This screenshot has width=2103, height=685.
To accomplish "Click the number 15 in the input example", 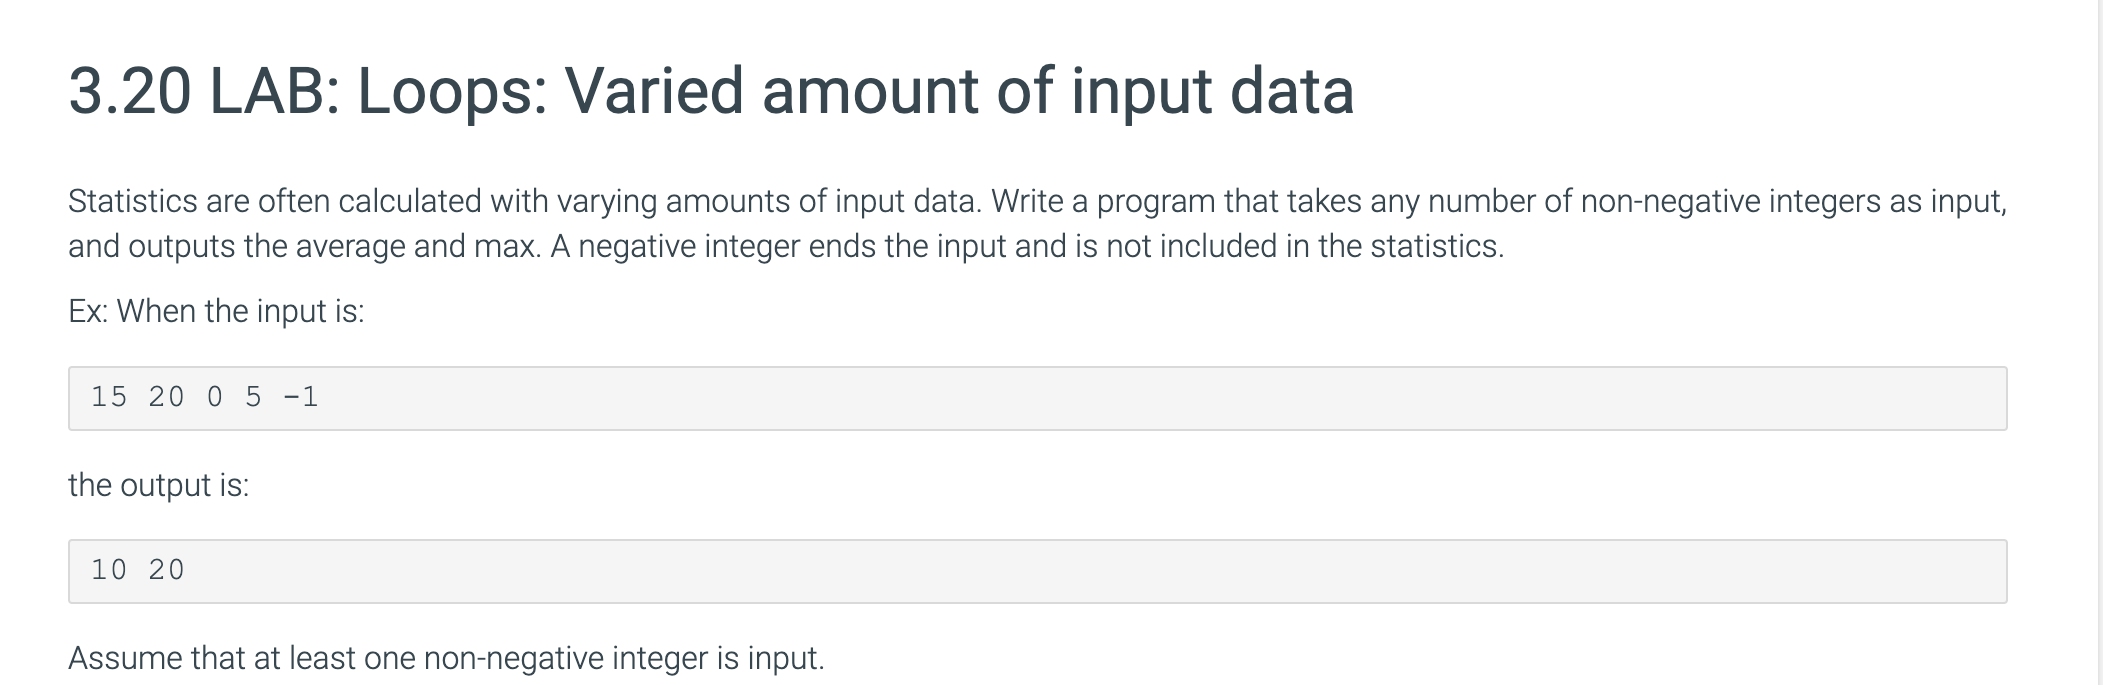I will (109, 398).
